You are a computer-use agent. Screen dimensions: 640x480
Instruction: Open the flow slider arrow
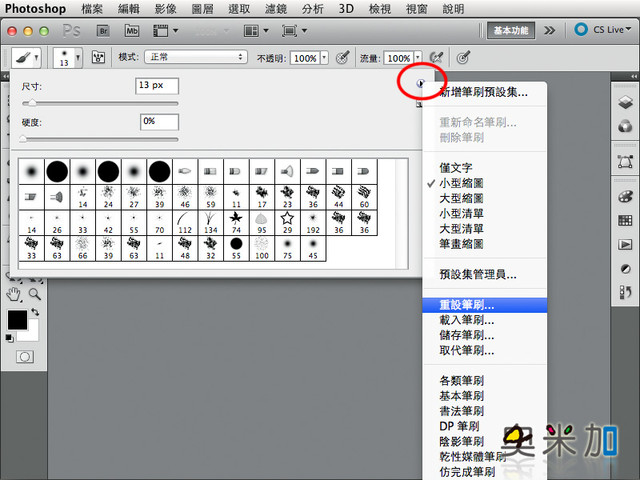pos(418,58)
